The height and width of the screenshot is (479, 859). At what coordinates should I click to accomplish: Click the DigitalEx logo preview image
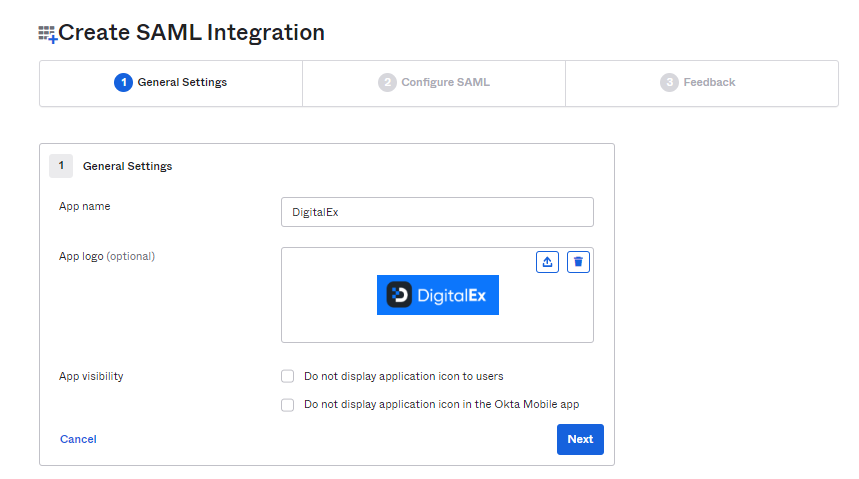pyautogui.click(x=438, y=295)
